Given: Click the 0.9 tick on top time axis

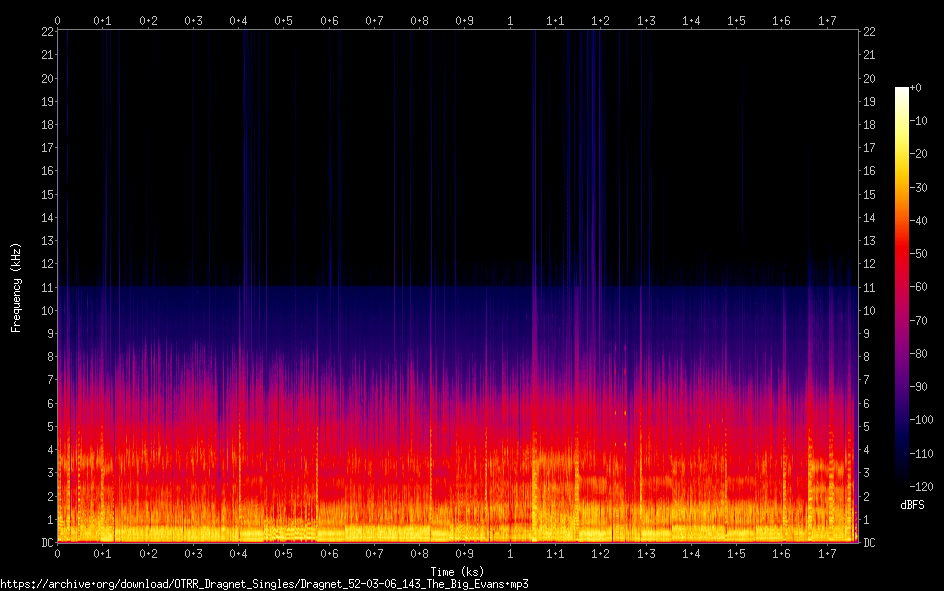Looking at the screenshot, I should [465, 20].
